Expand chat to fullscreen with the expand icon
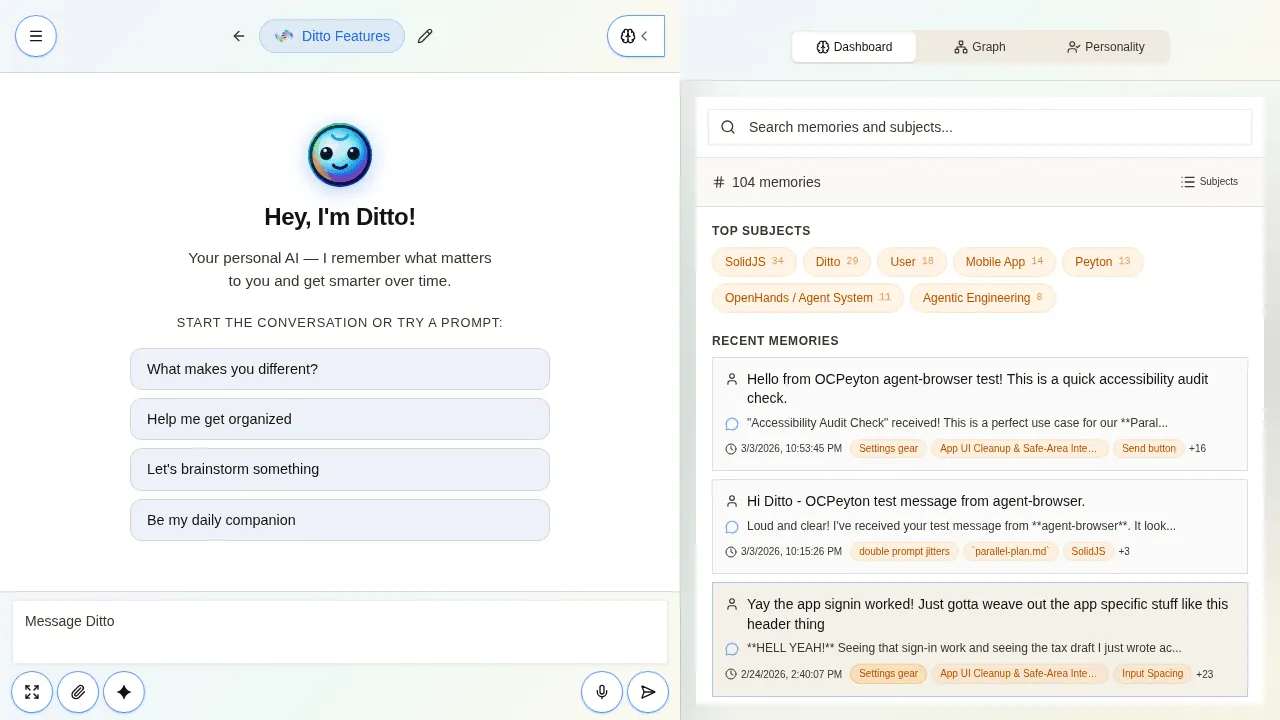Viewport: 1280px width, 720px height. click(x=32, y=691)
